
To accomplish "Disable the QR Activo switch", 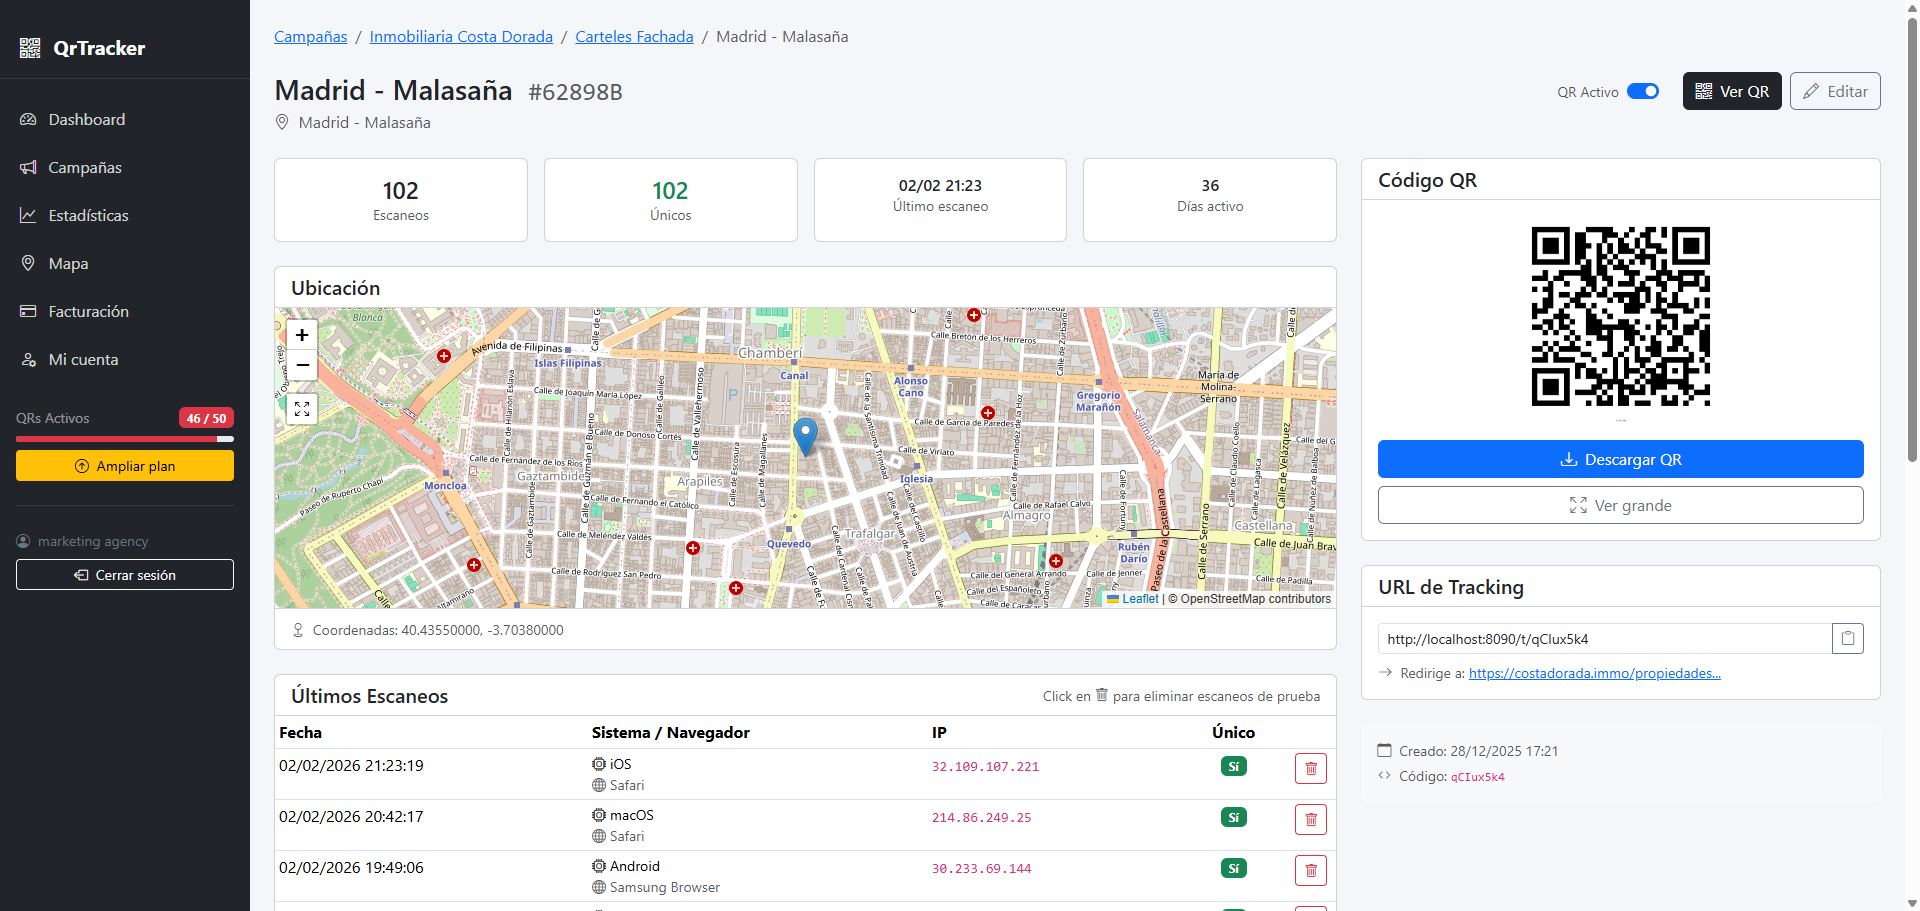I will coord(1642,92).
